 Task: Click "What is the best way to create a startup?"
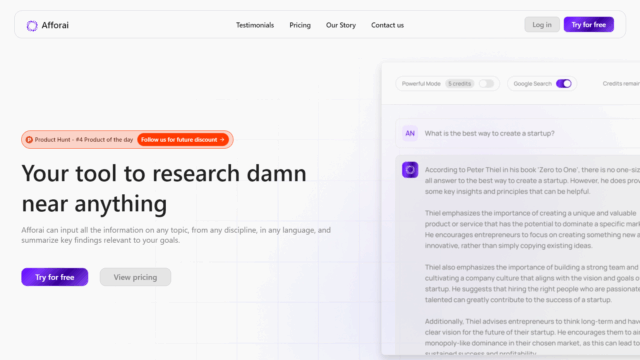pos(489,133)
